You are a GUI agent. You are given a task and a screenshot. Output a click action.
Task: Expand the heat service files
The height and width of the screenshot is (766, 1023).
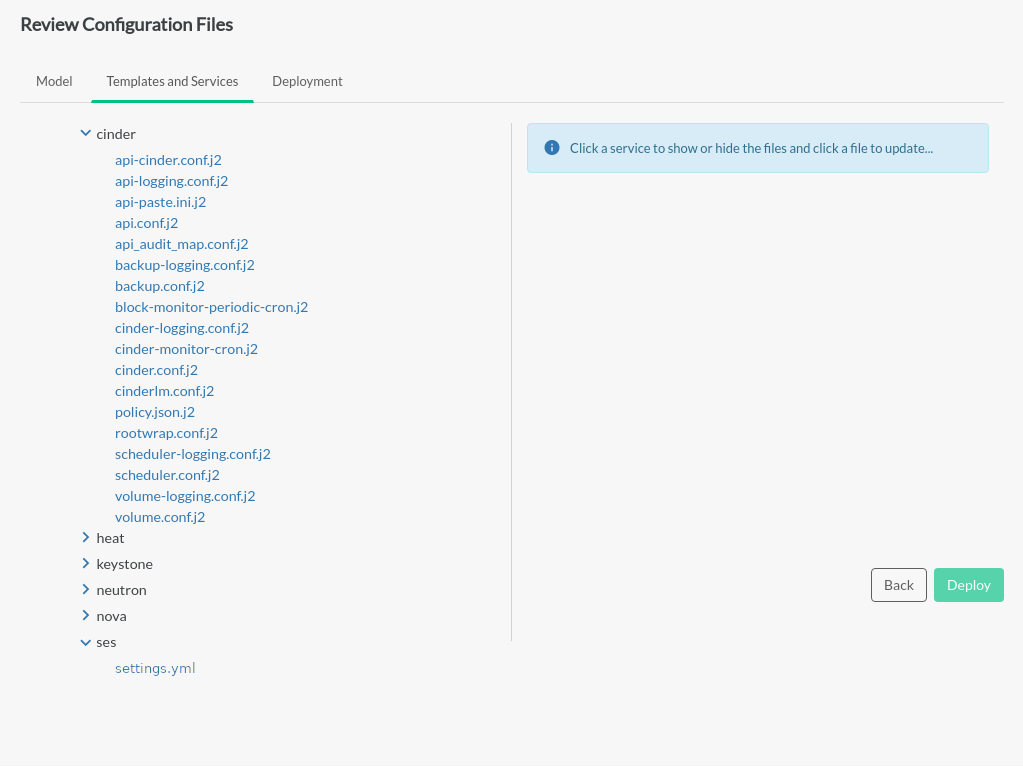pos(86,538)
